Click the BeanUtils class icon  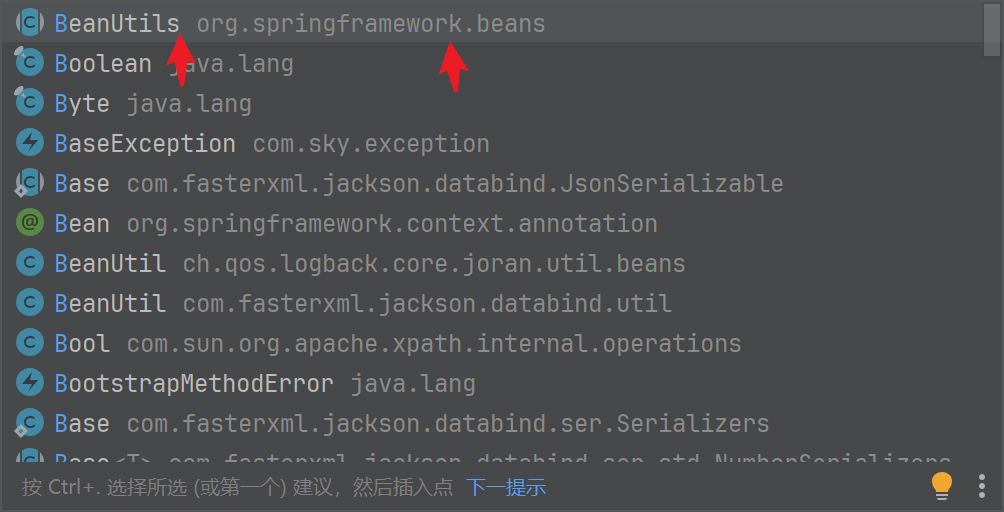coord(29,22)
